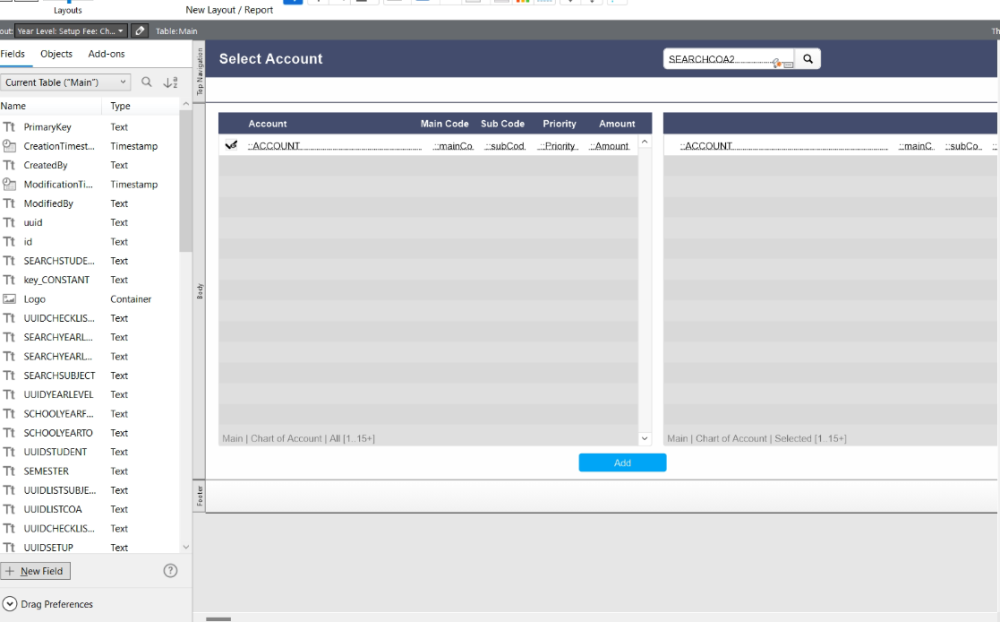Image resolution: width=1000 pixels, height=622 pixels.
Task: Click the Type column header
Action: click(x=121, y=106)
